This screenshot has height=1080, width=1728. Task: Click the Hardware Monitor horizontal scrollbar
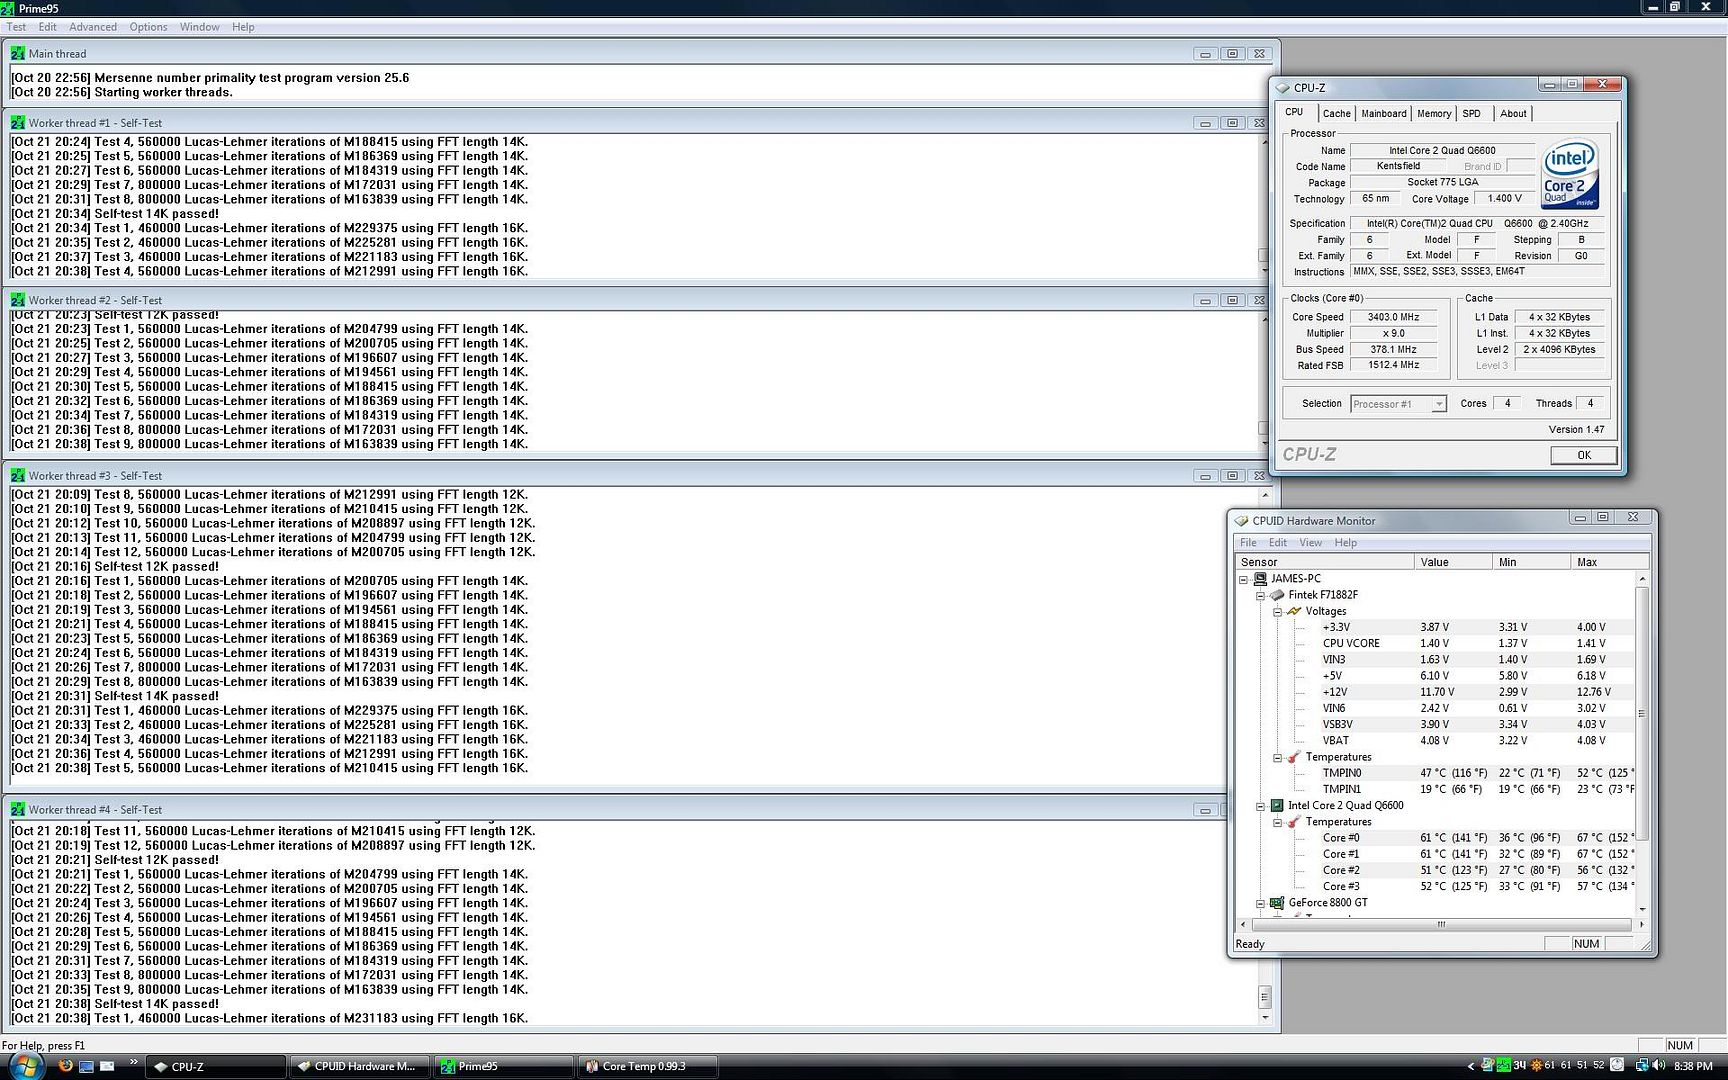[1440, 924]
